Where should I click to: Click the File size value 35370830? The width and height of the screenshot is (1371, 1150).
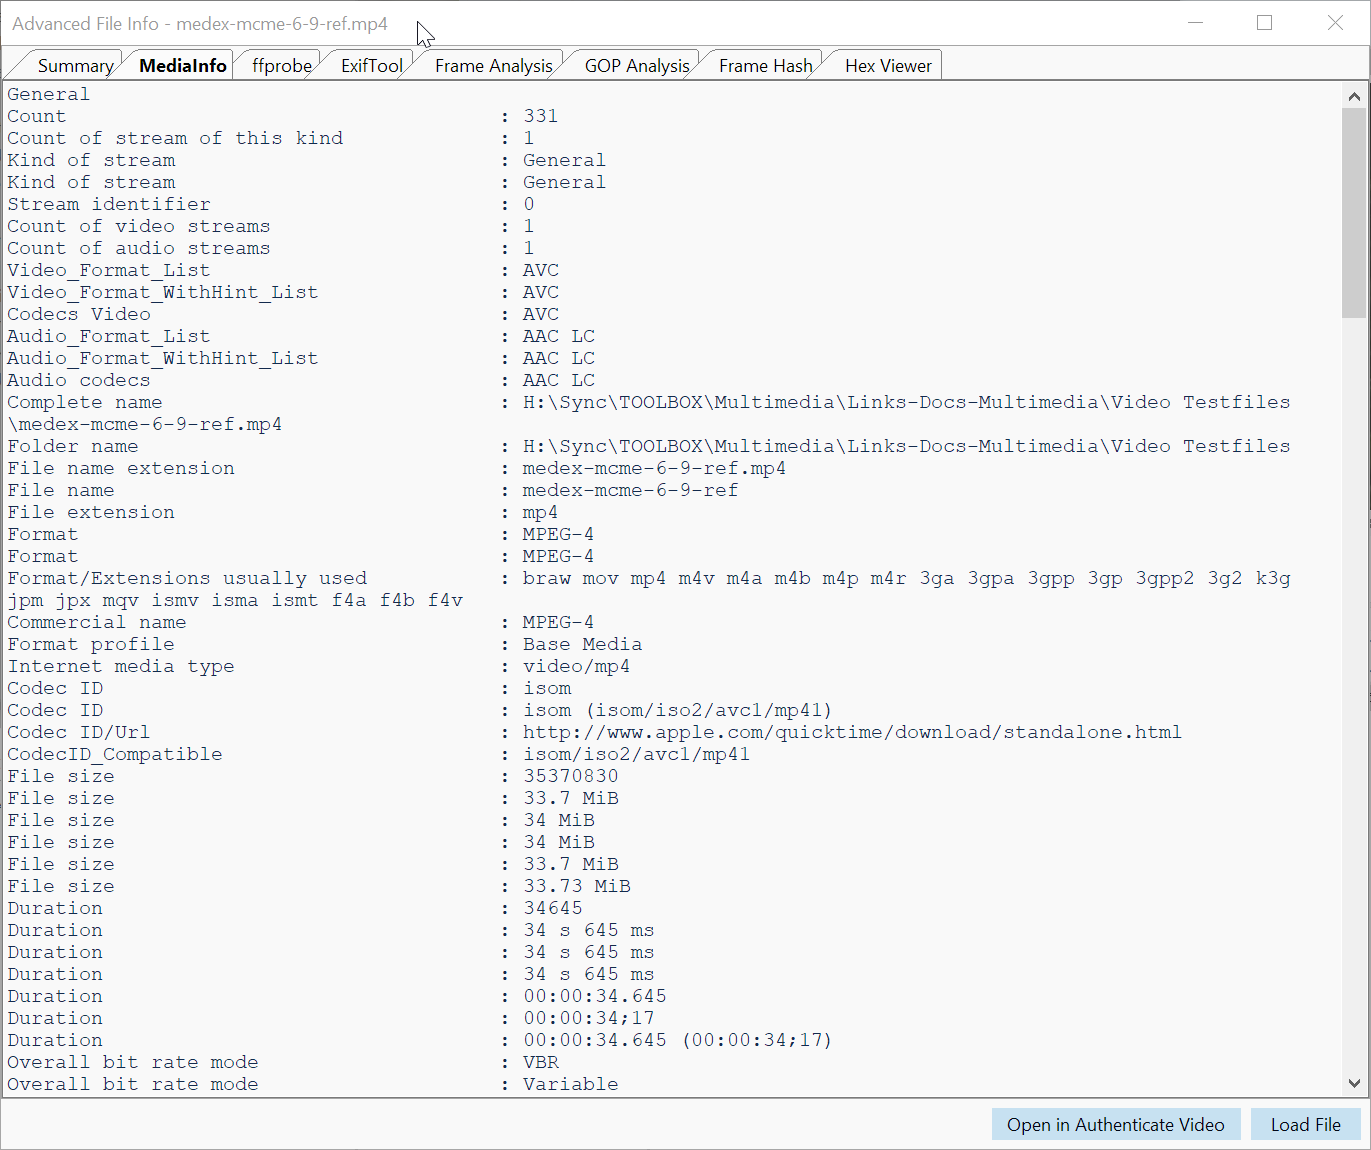(570, 775)
